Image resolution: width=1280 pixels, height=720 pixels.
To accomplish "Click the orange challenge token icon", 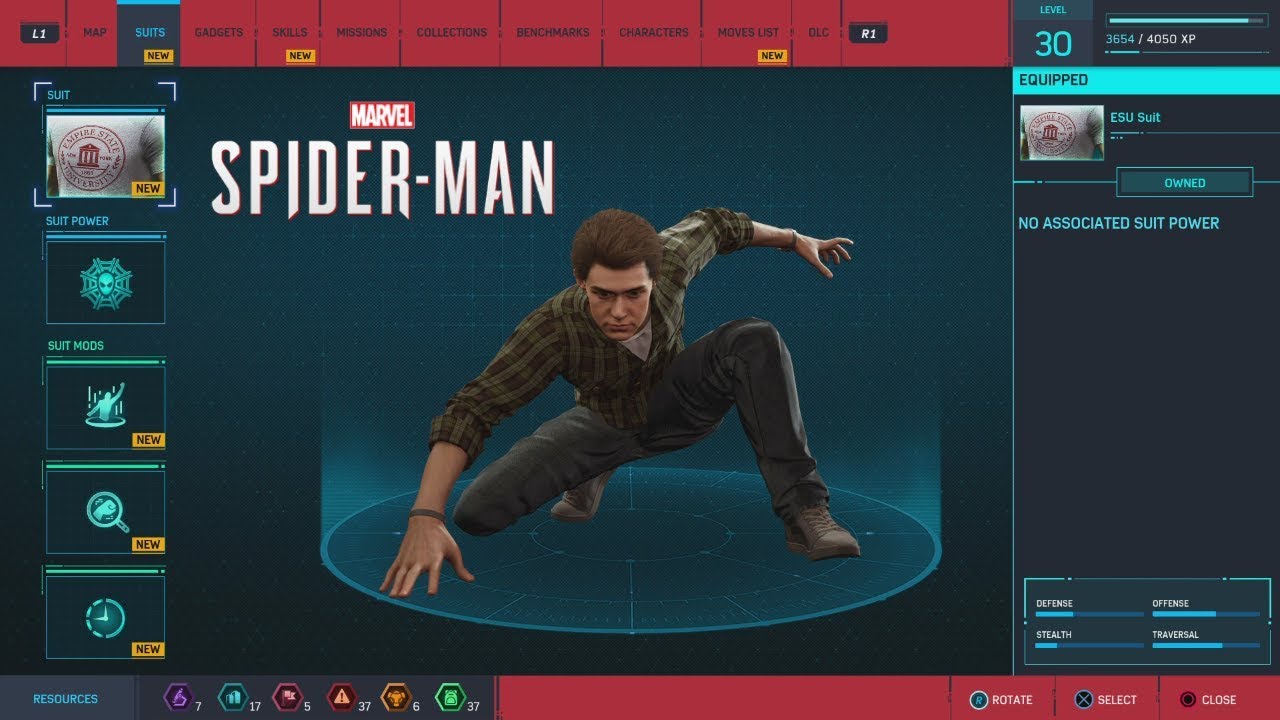I will 396,697.
